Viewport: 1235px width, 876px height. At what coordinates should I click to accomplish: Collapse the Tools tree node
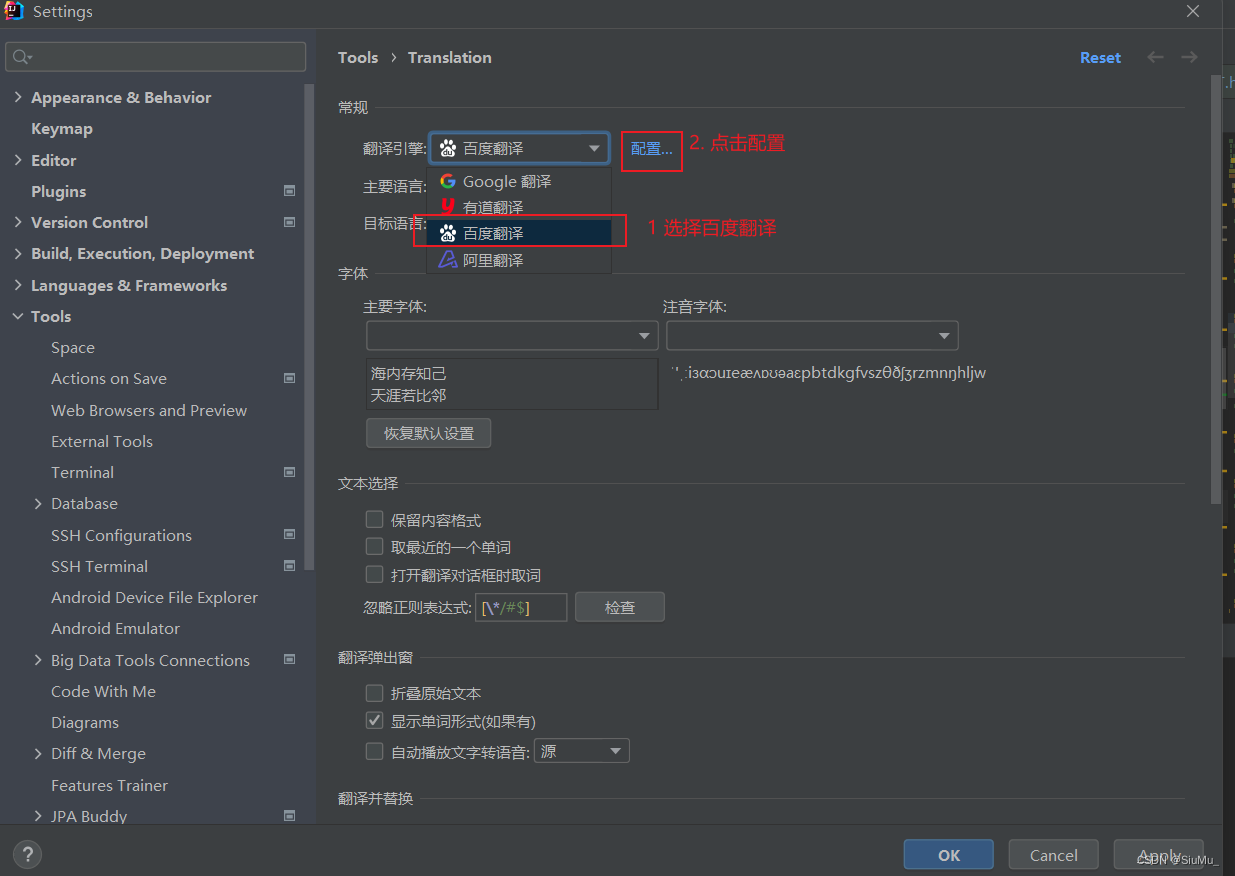[x=18, y=316]
